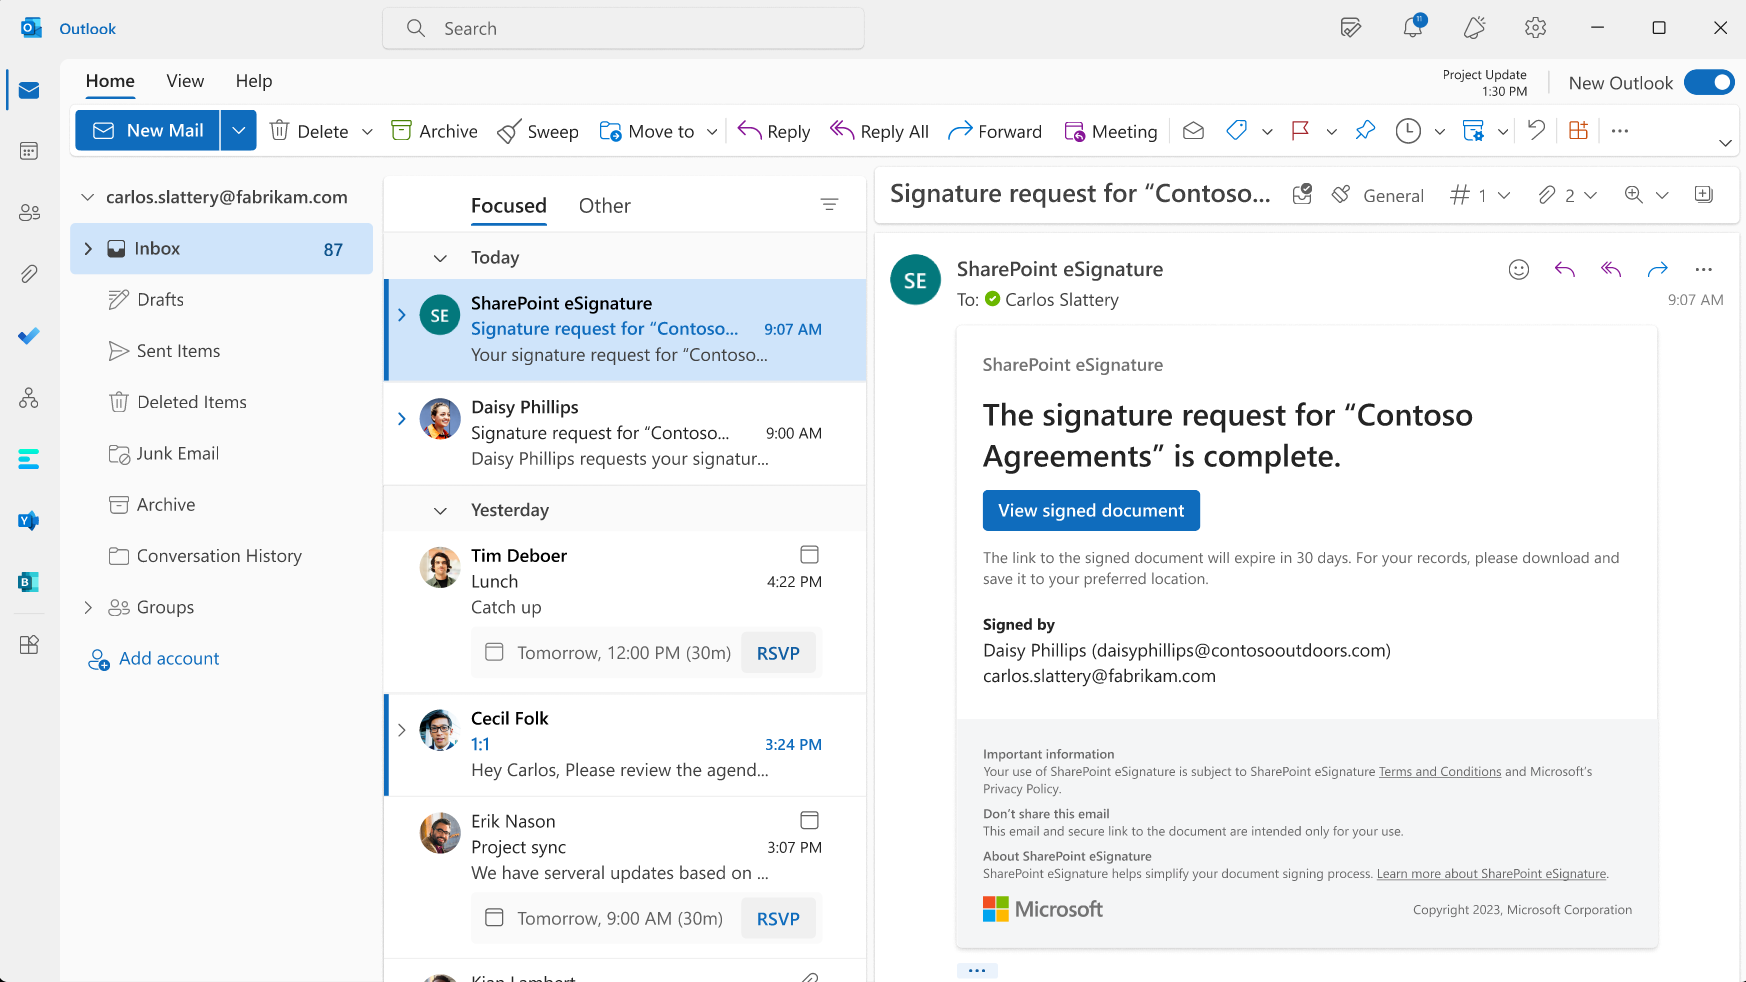
Task: Open Microsoft To Do from the sidebar
Action: coord(28,336)
